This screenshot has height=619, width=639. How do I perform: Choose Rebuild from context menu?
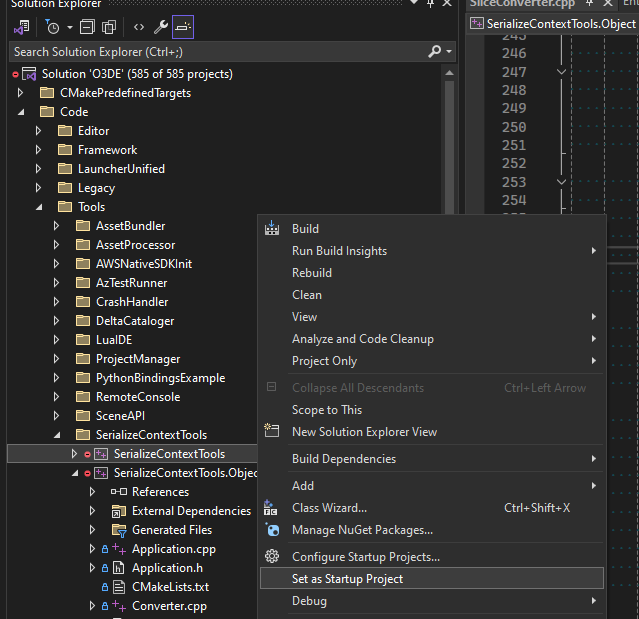[432, 273]
